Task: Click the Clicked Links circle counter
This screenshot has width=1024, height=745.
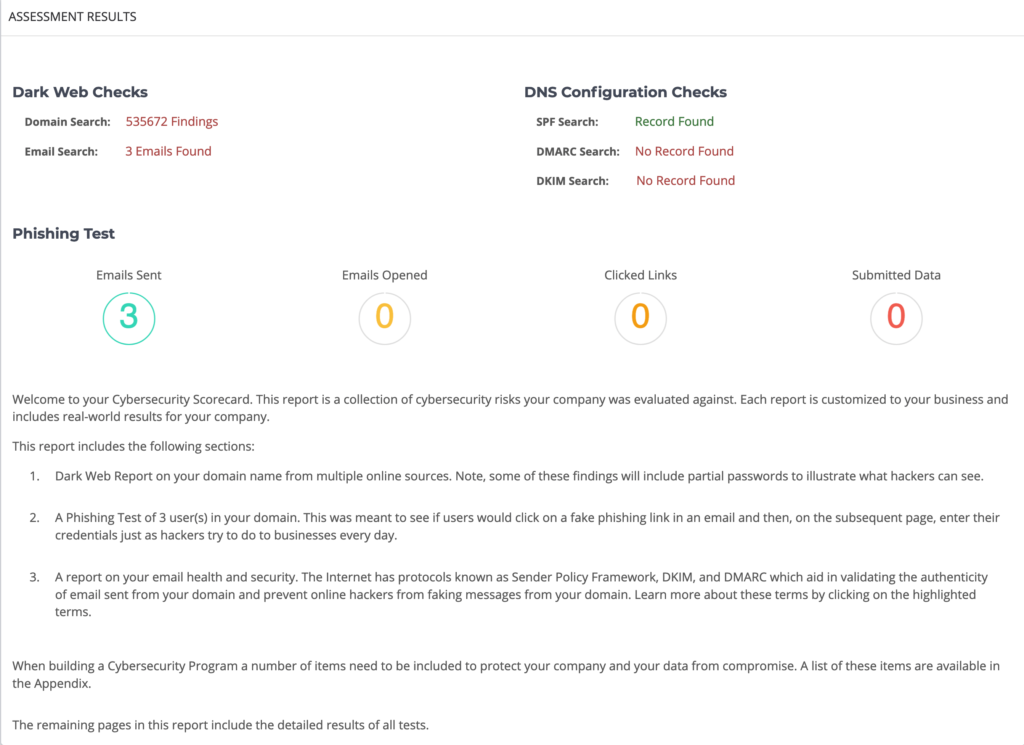Action: (x=640, y=318)
